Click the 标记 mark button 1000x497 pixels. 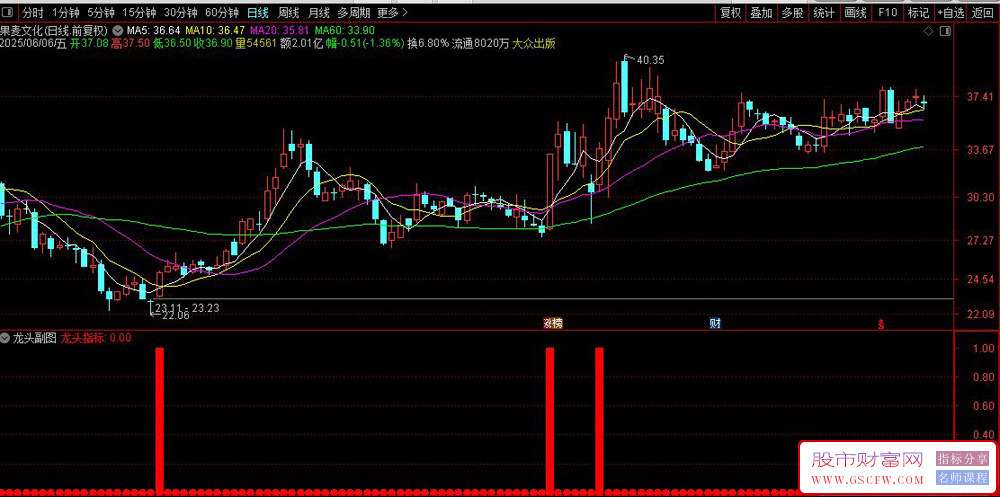918,12
